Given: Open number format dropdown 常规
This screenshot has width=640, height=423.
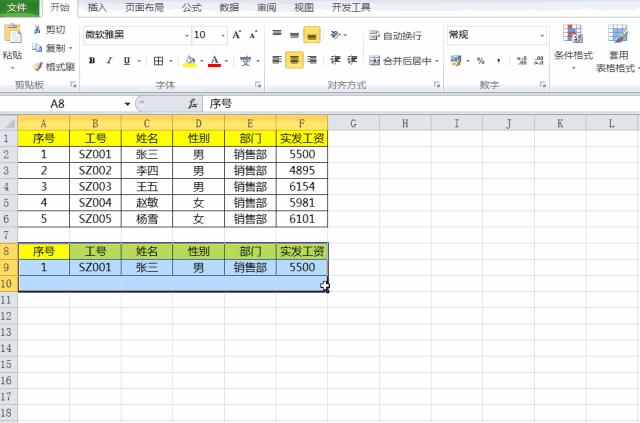Looking at the screenshot, I should [542, 36].
